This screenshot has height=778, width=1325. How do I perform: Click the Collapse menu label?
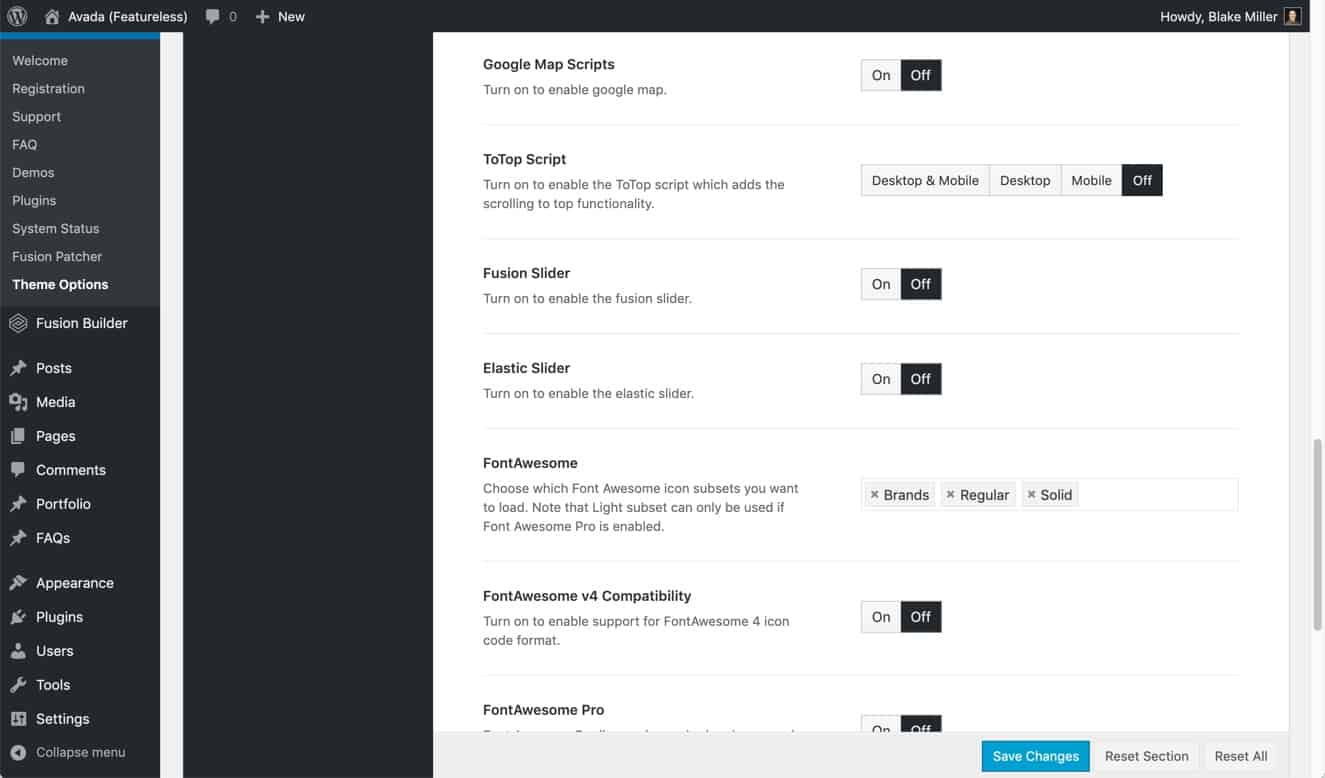point(81,752)
